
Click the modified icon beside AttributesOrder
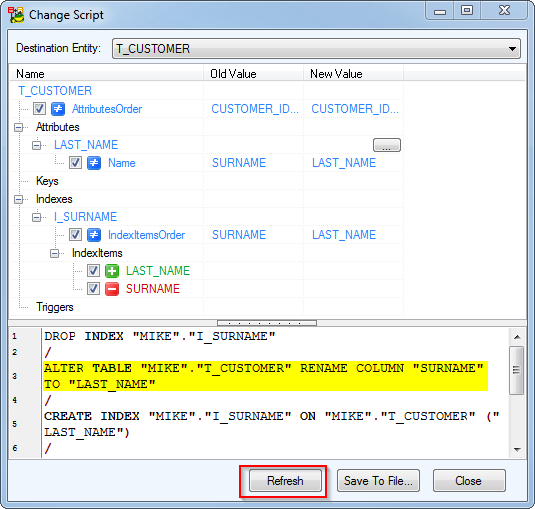pyautogui.click(x=58, y=109)
